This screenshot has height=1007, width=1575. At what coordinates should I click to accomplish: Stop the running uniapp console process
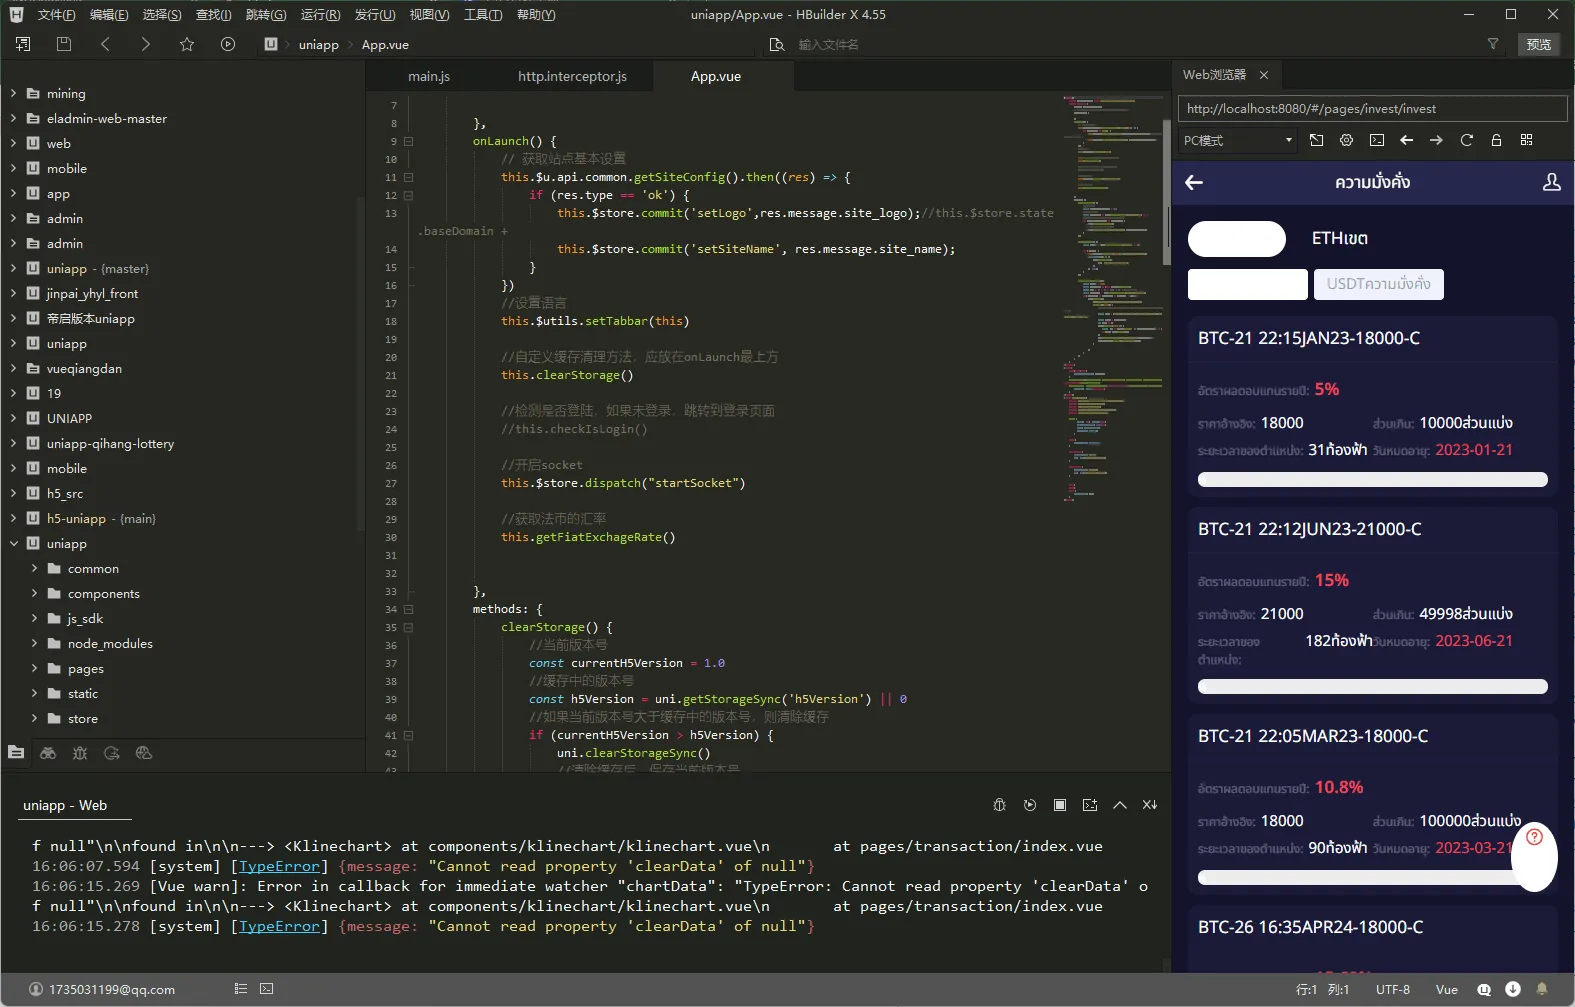tap(1060, 805)
